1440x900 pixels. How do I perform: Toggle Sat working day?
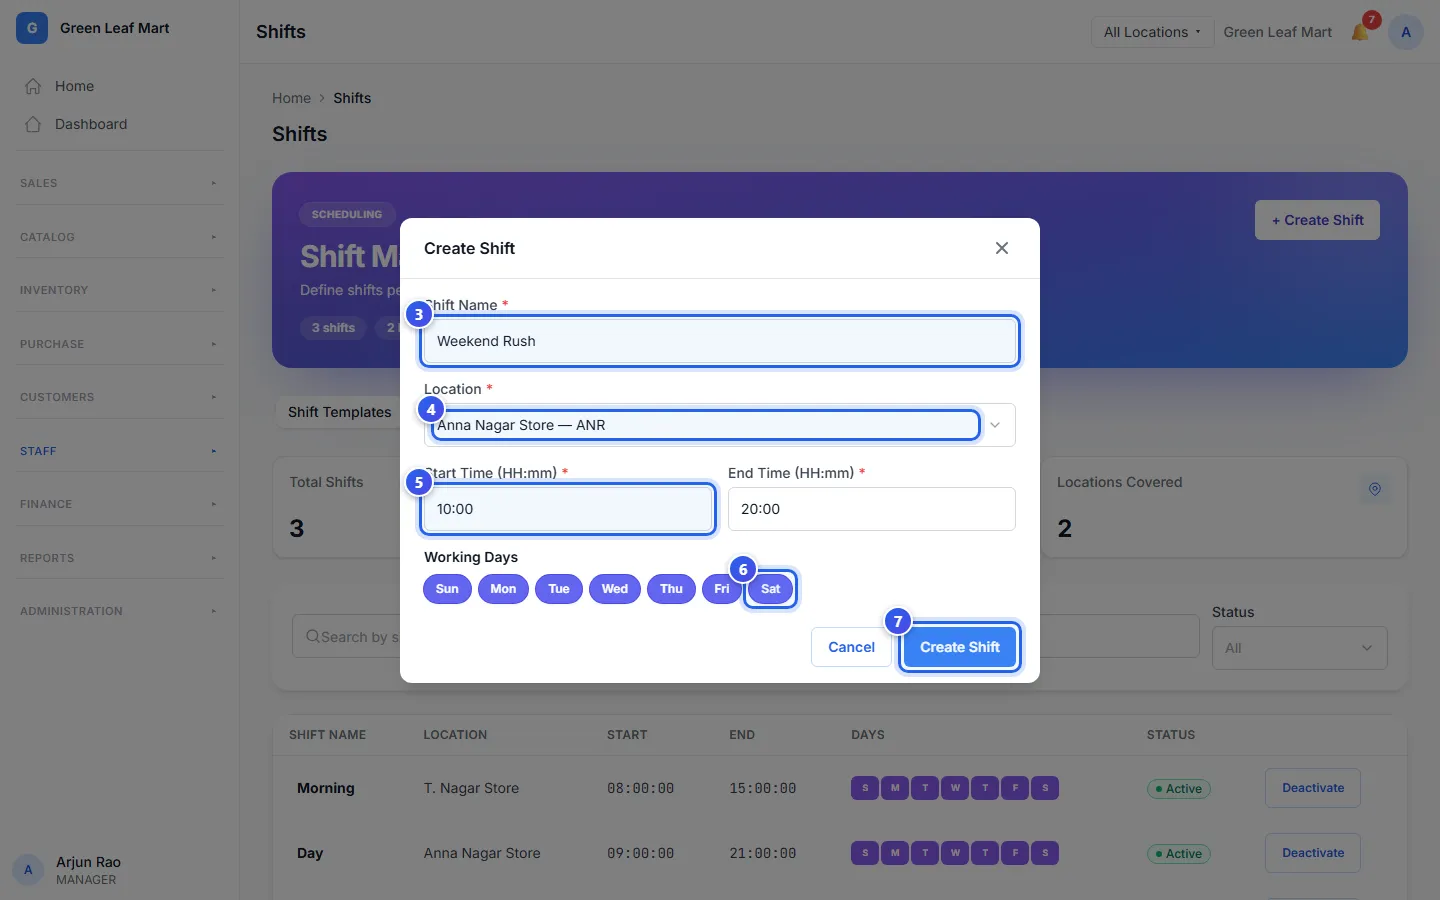tap(770, 589)
